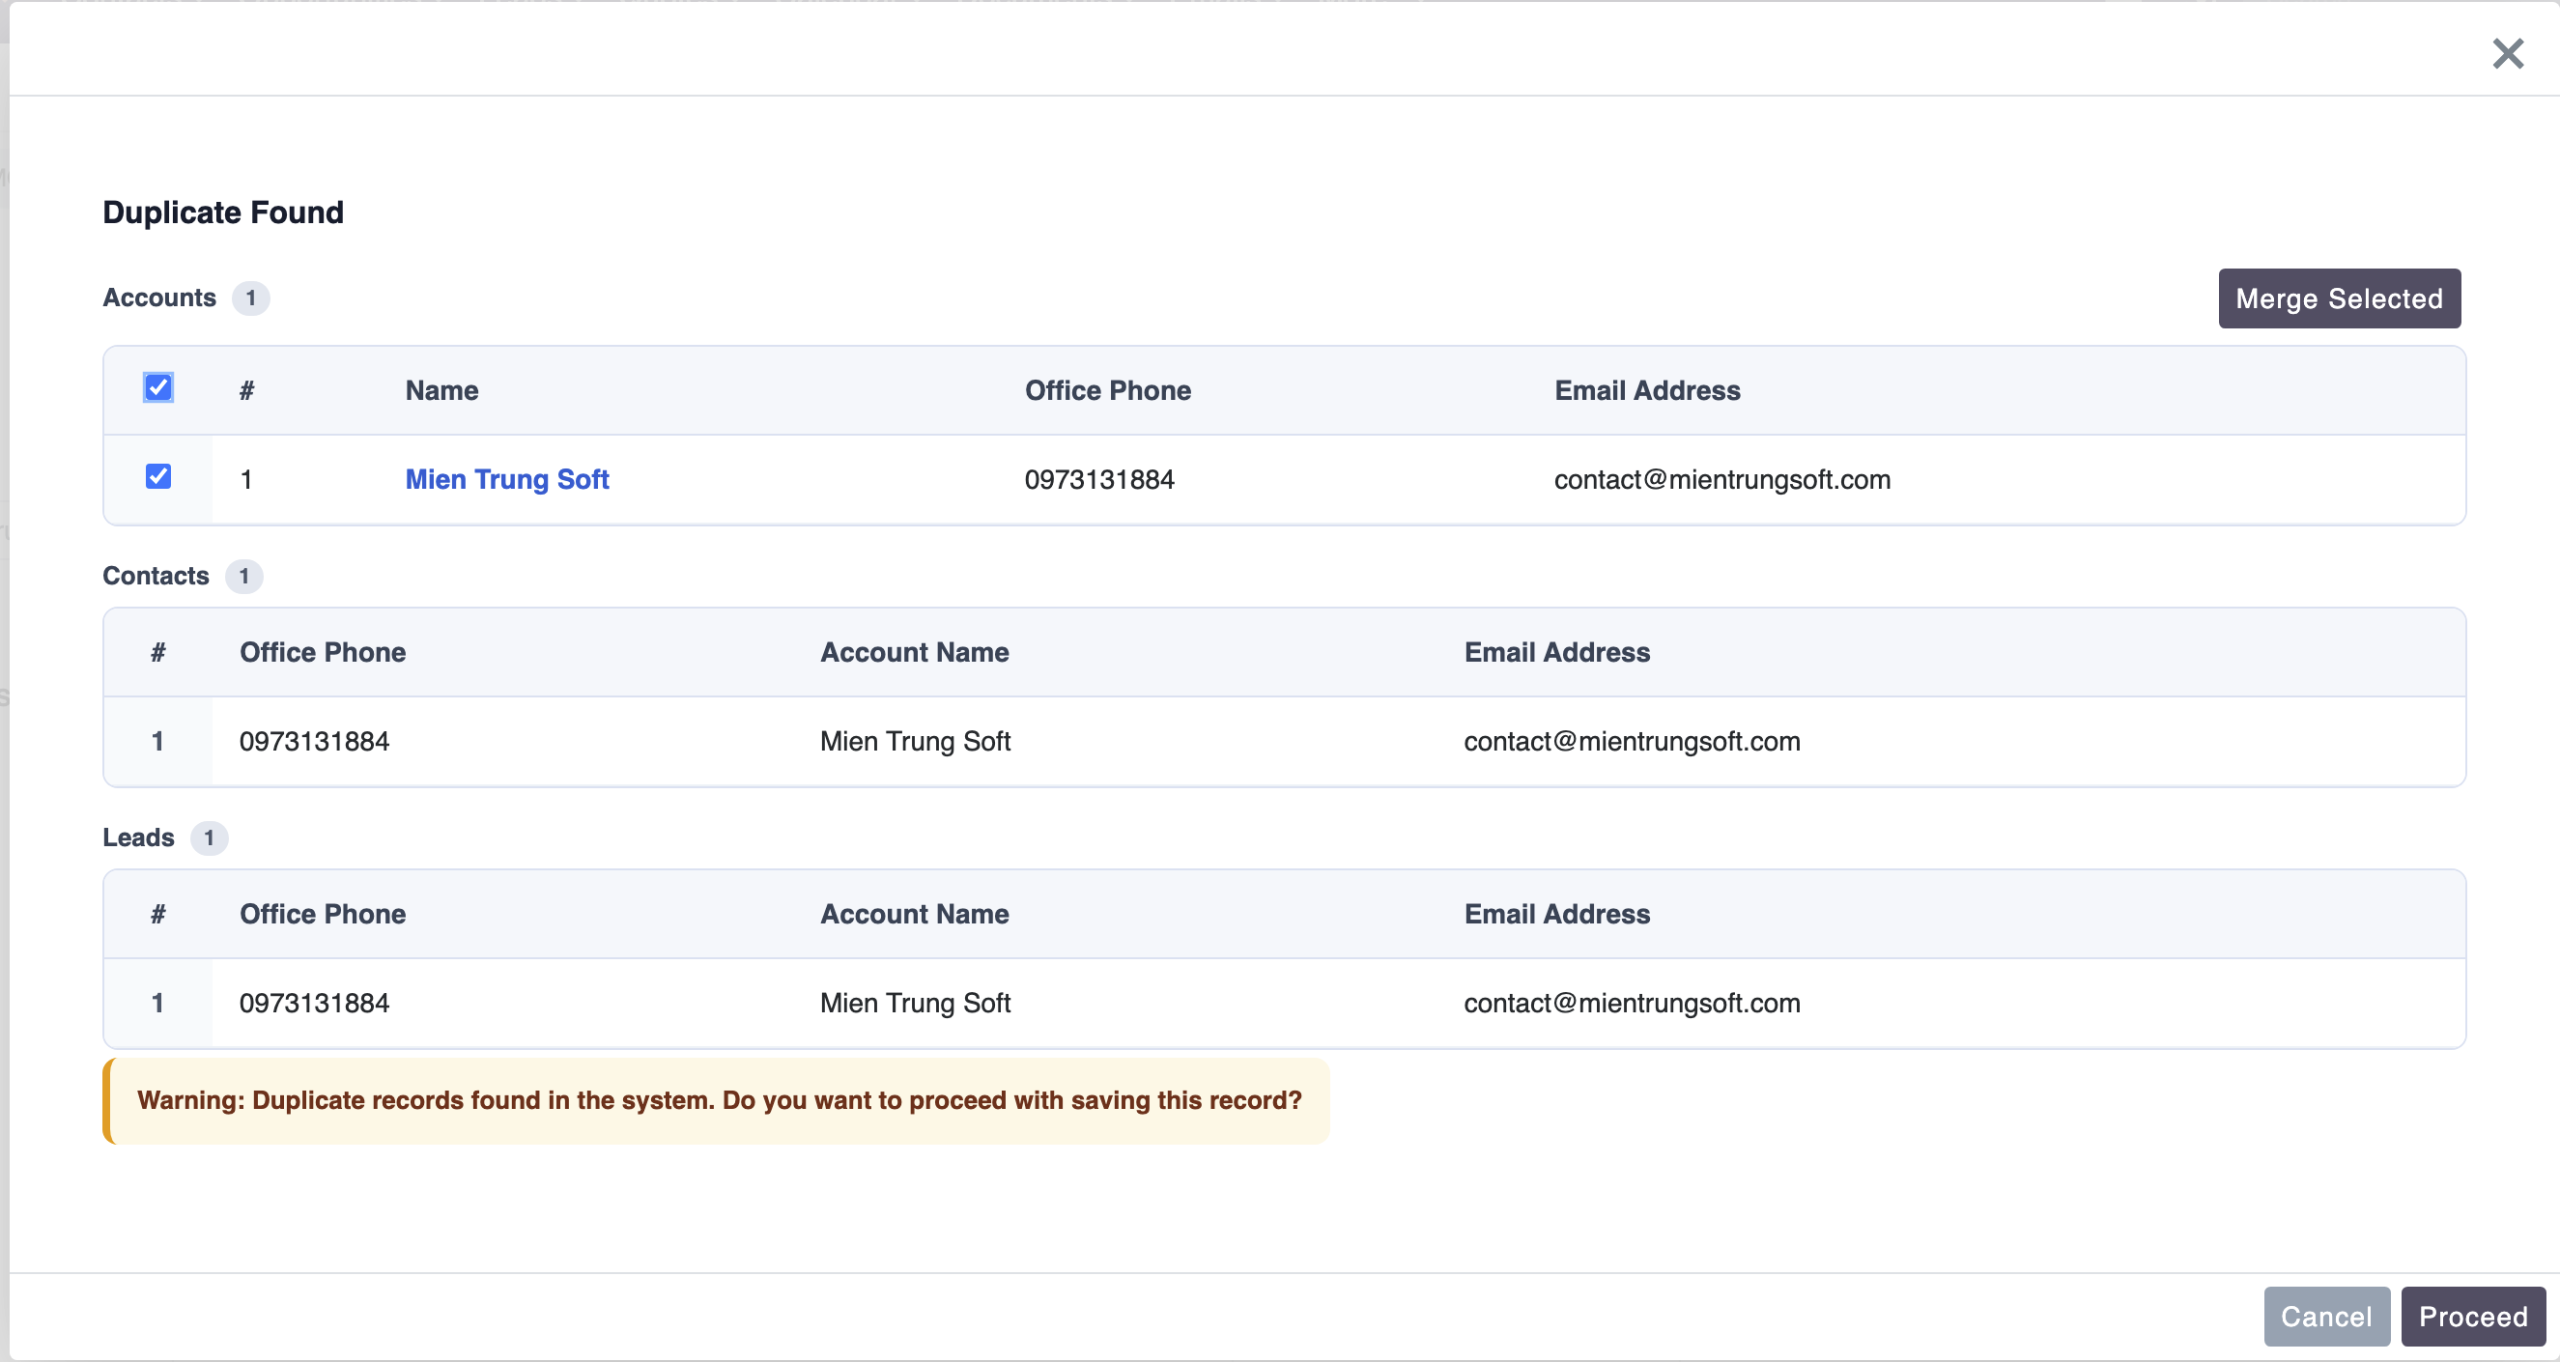Click the Office Phone header in Accounts table

point(1108,391)
